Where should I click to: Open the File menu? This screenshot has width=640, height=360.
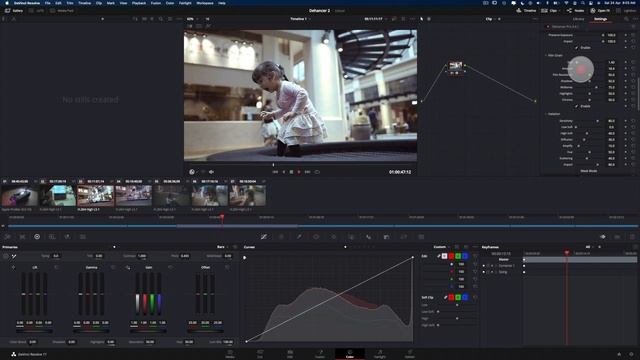click(x=48, y=3)
